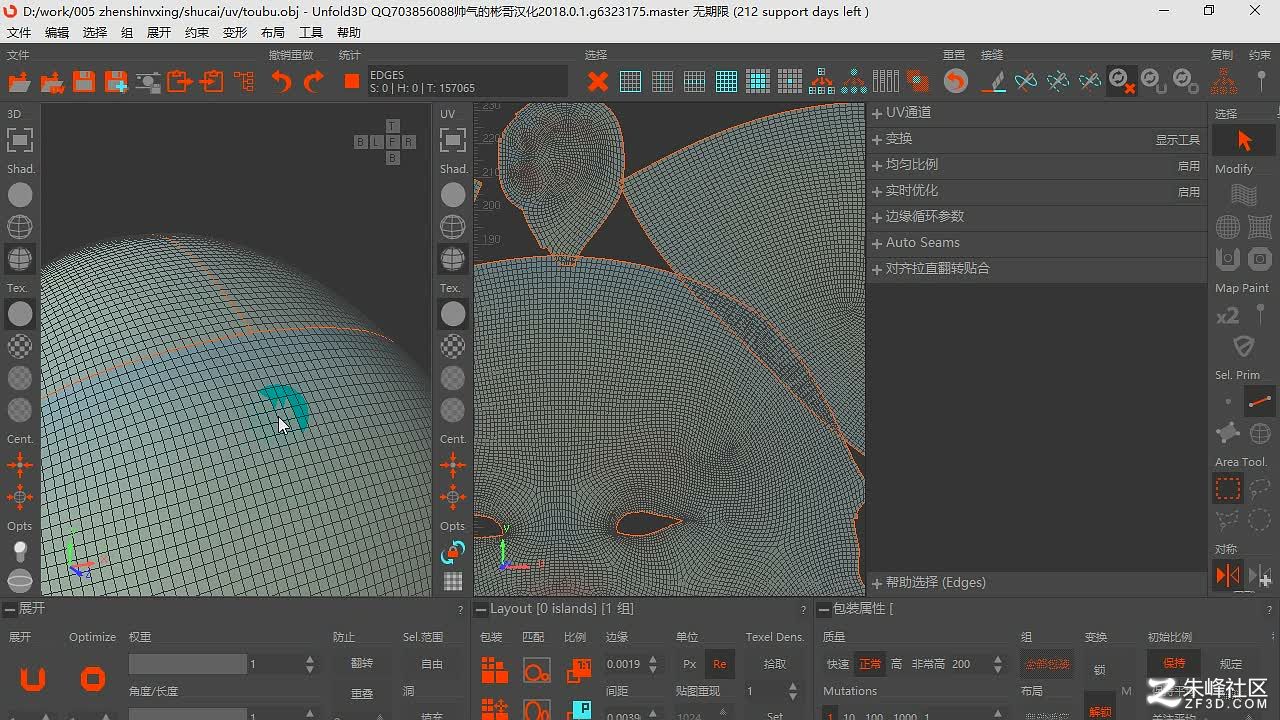Viewport: 1280px width, 720px height.
Task: Click the 拾取 Texel density button
Action: point(774,664)
